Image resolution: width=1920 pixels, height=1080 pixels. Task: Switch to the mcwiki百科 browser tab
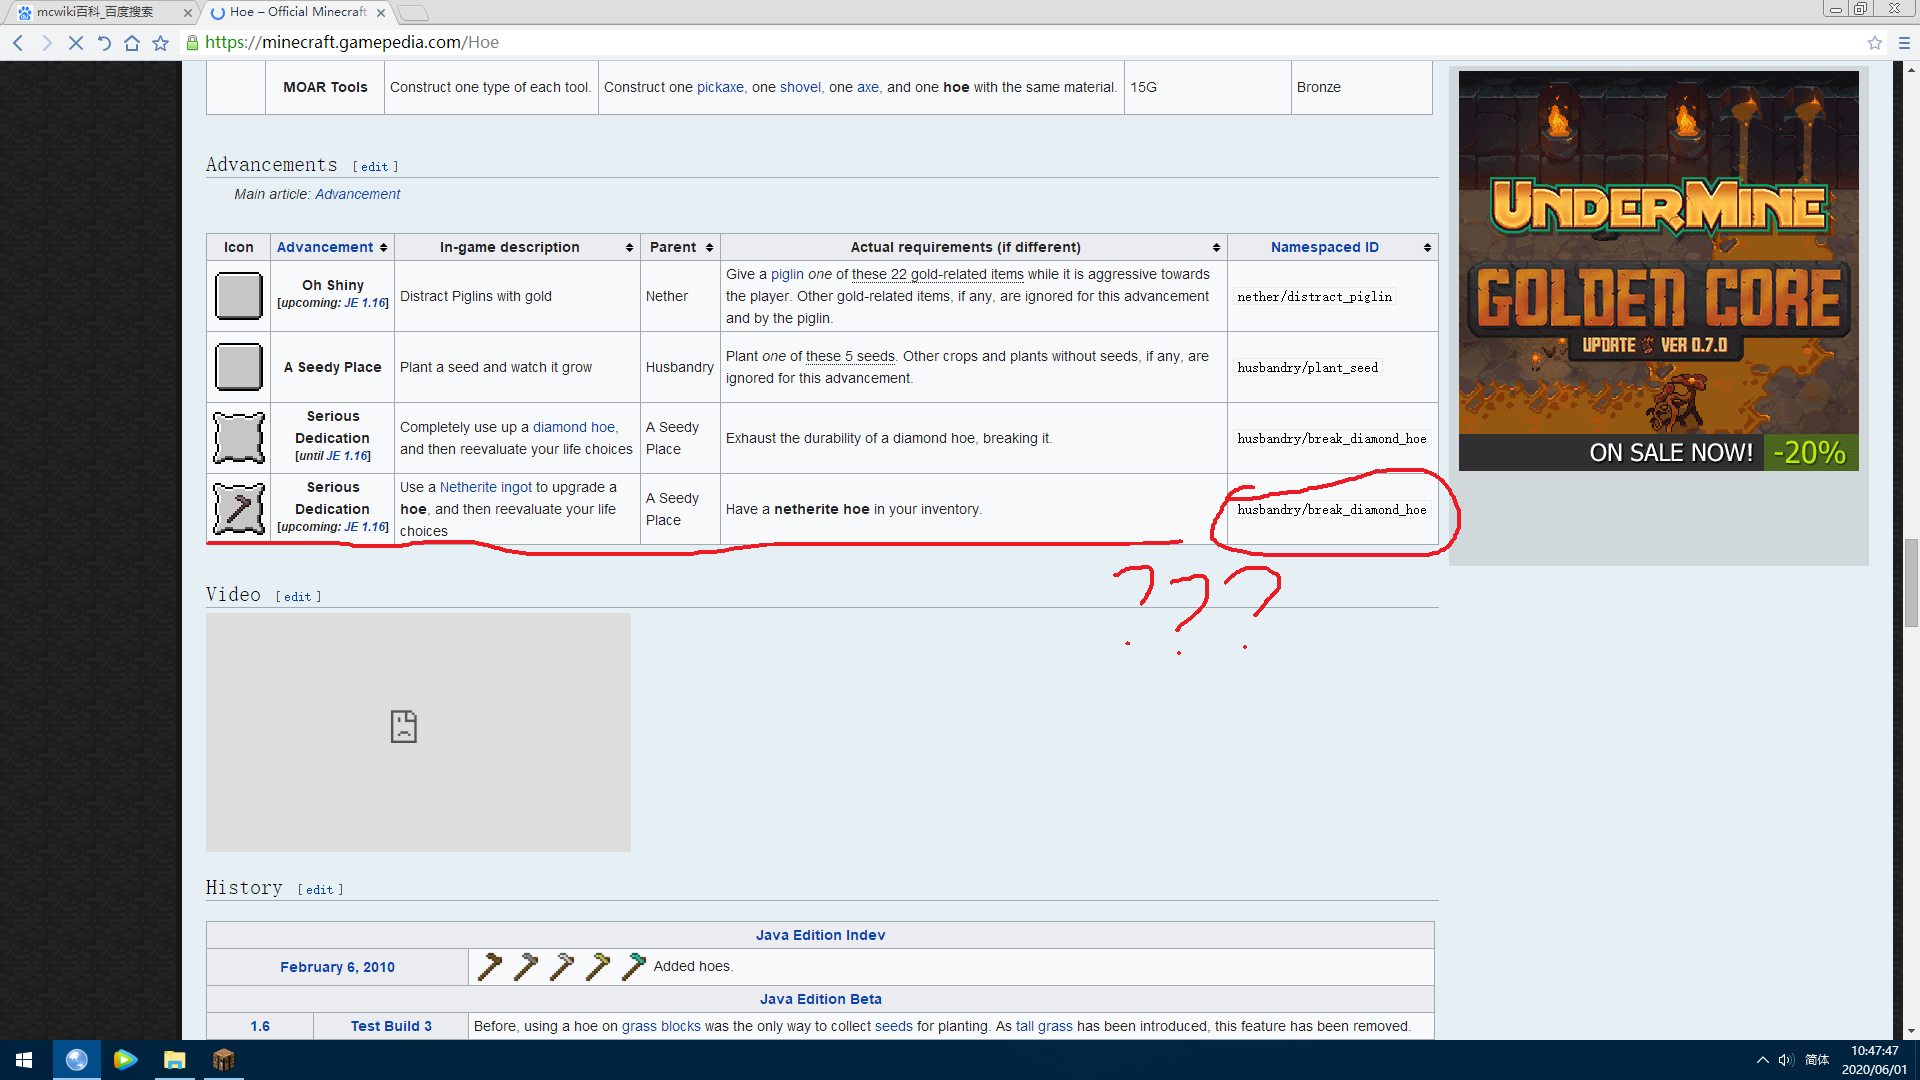(95, 12)
